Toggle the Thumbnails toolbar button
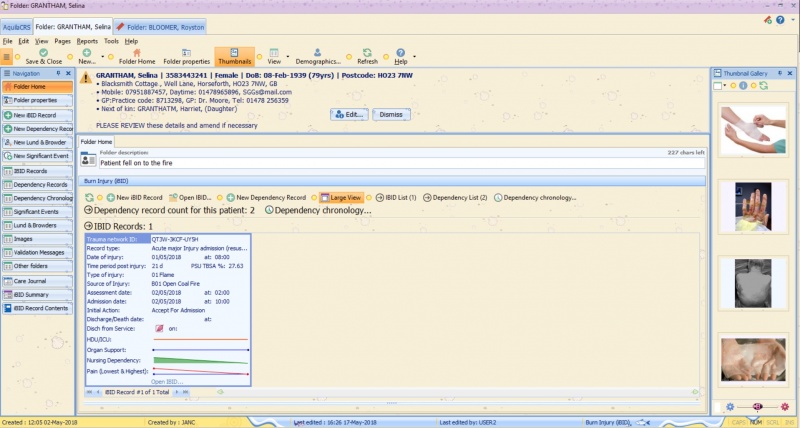800x428 pixels. (234, 57)
